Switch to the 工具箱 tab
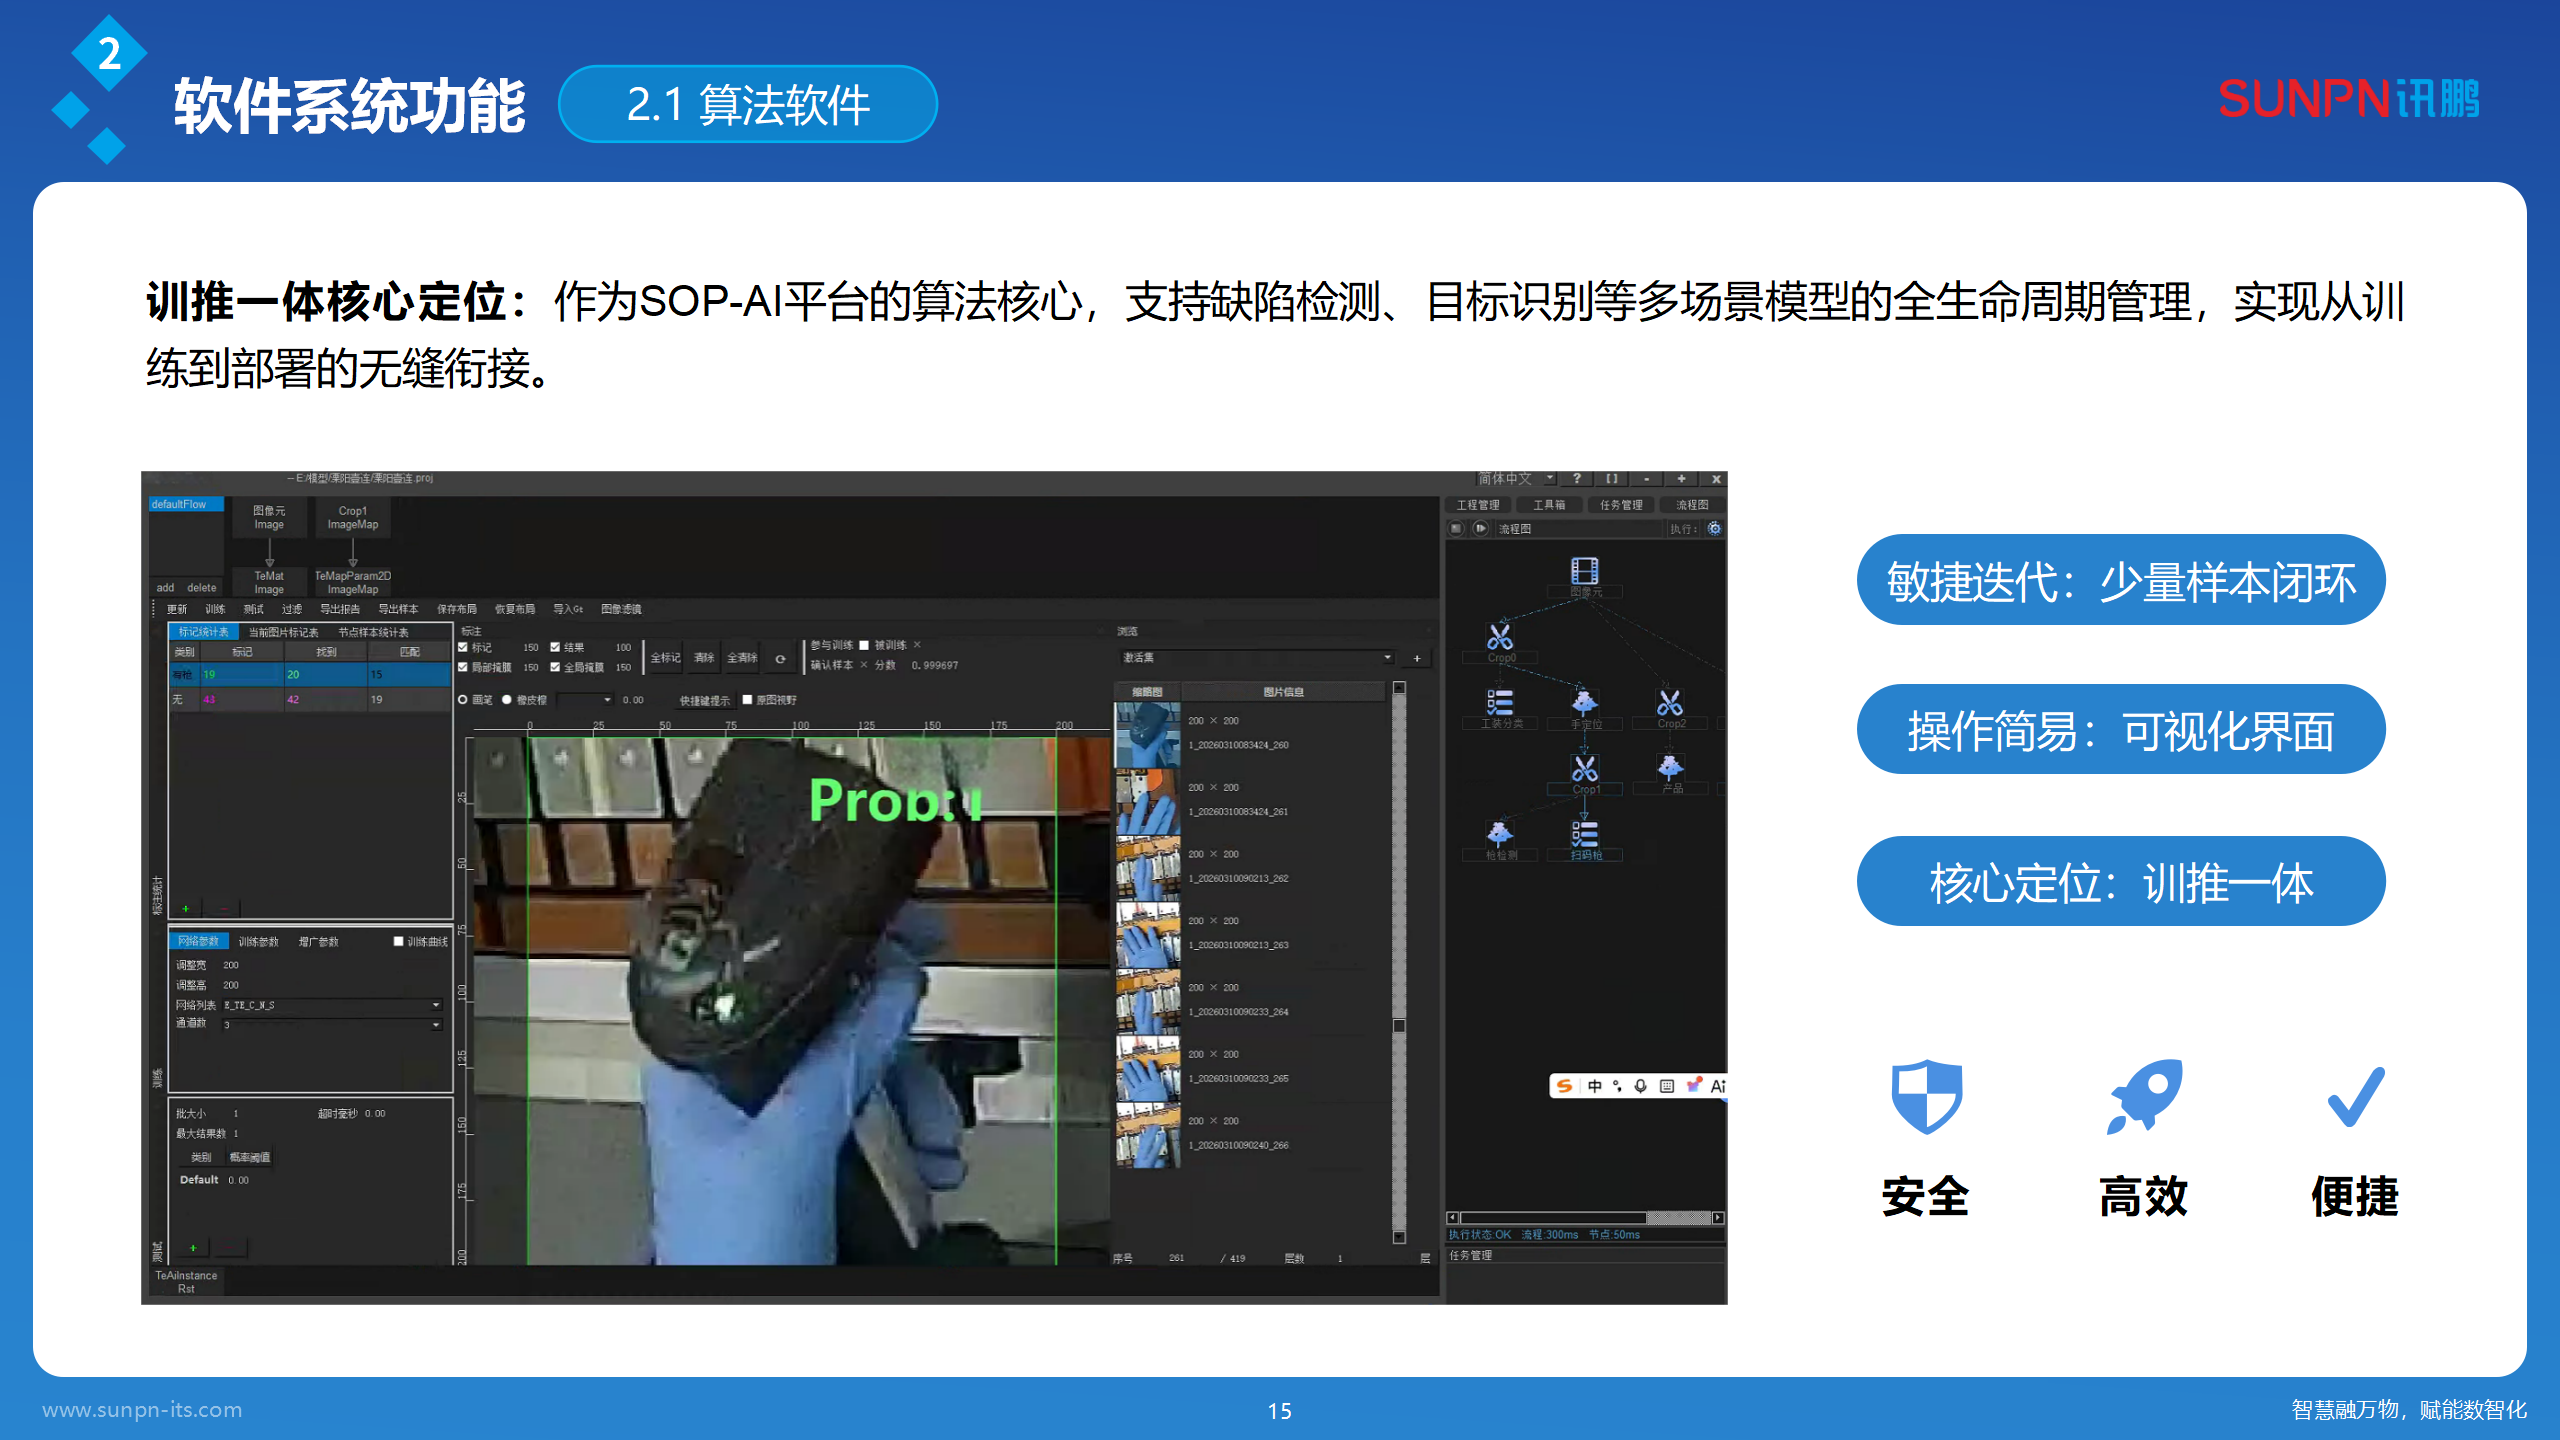Viewport: 2560px width, 1440px height. [x=1550, y=505]
